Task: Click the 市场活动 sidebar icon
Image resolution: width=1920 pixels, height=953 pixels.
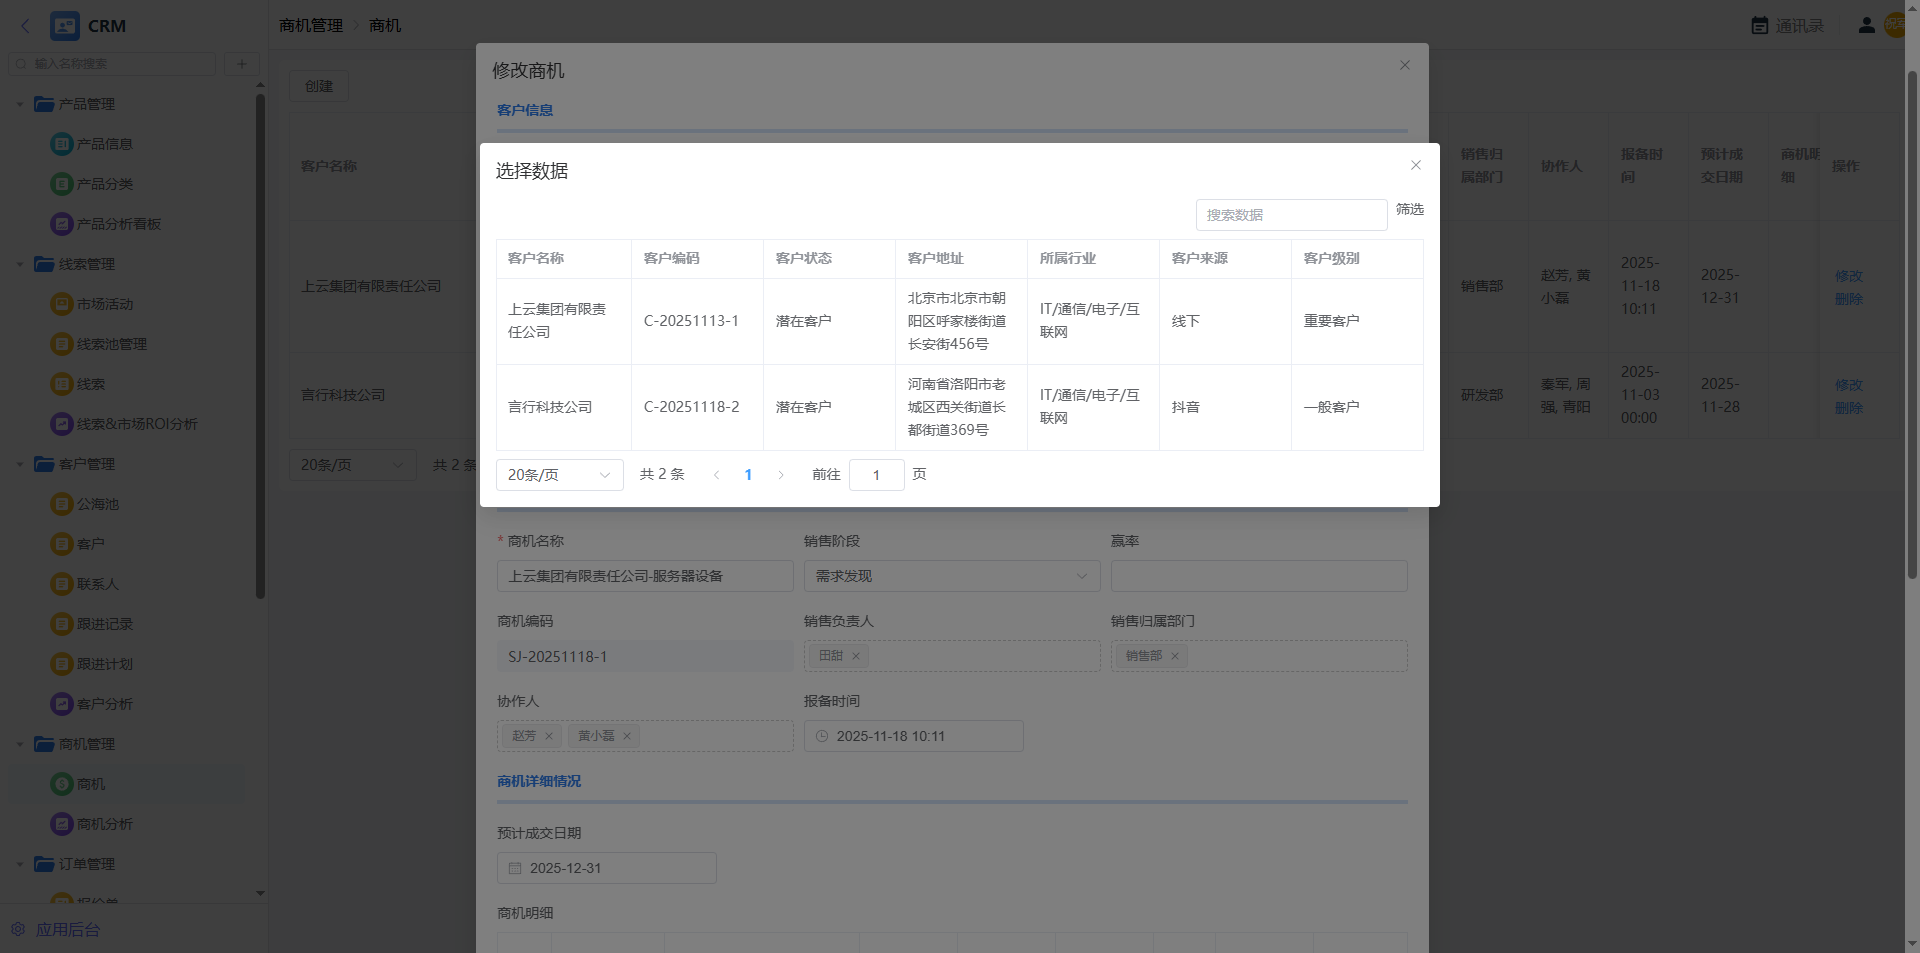Action: [61, 304]
